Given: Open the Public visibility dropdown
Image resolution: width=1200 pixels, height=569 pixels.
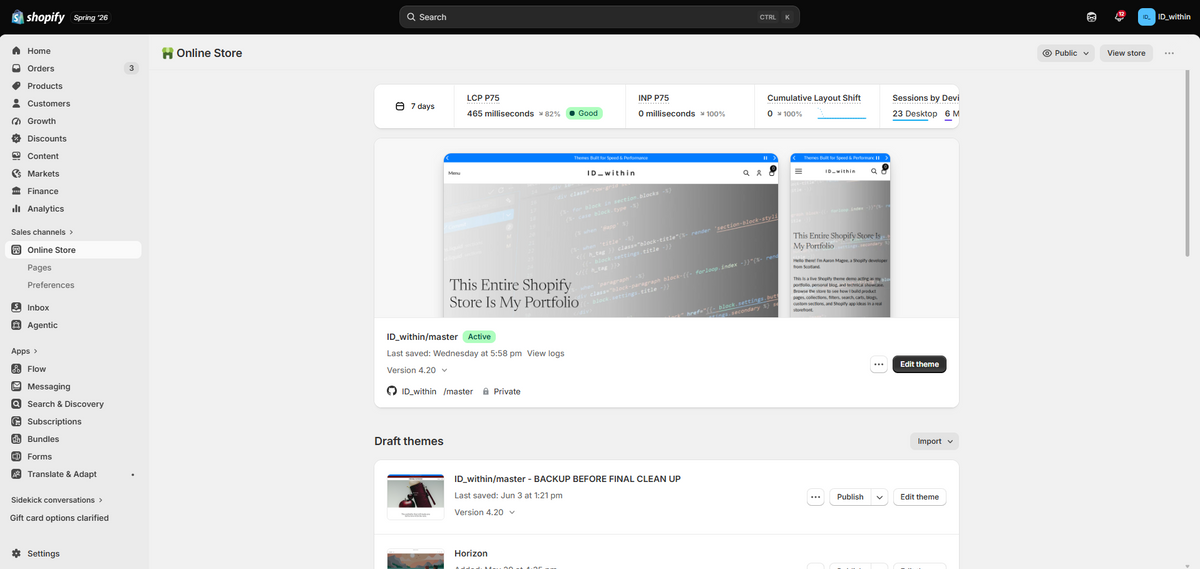Looking at the screenshot, I should (1065, 53).
